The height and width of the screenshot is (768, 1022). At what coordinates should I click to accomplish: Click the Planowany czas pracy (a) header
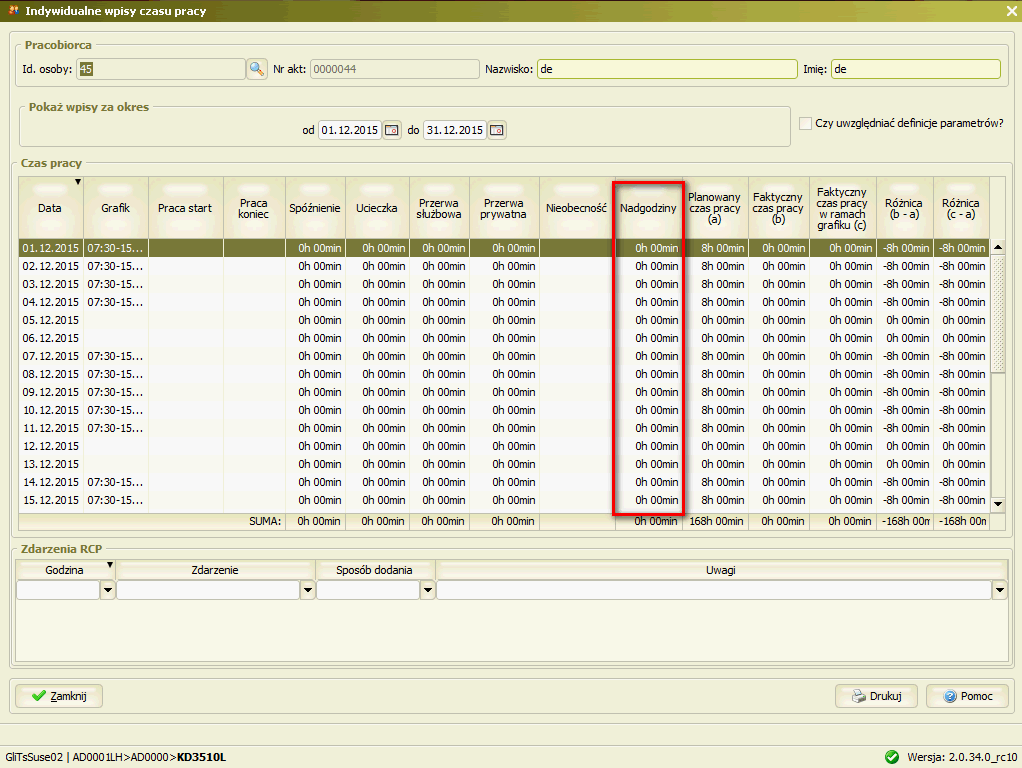point(715,208)
